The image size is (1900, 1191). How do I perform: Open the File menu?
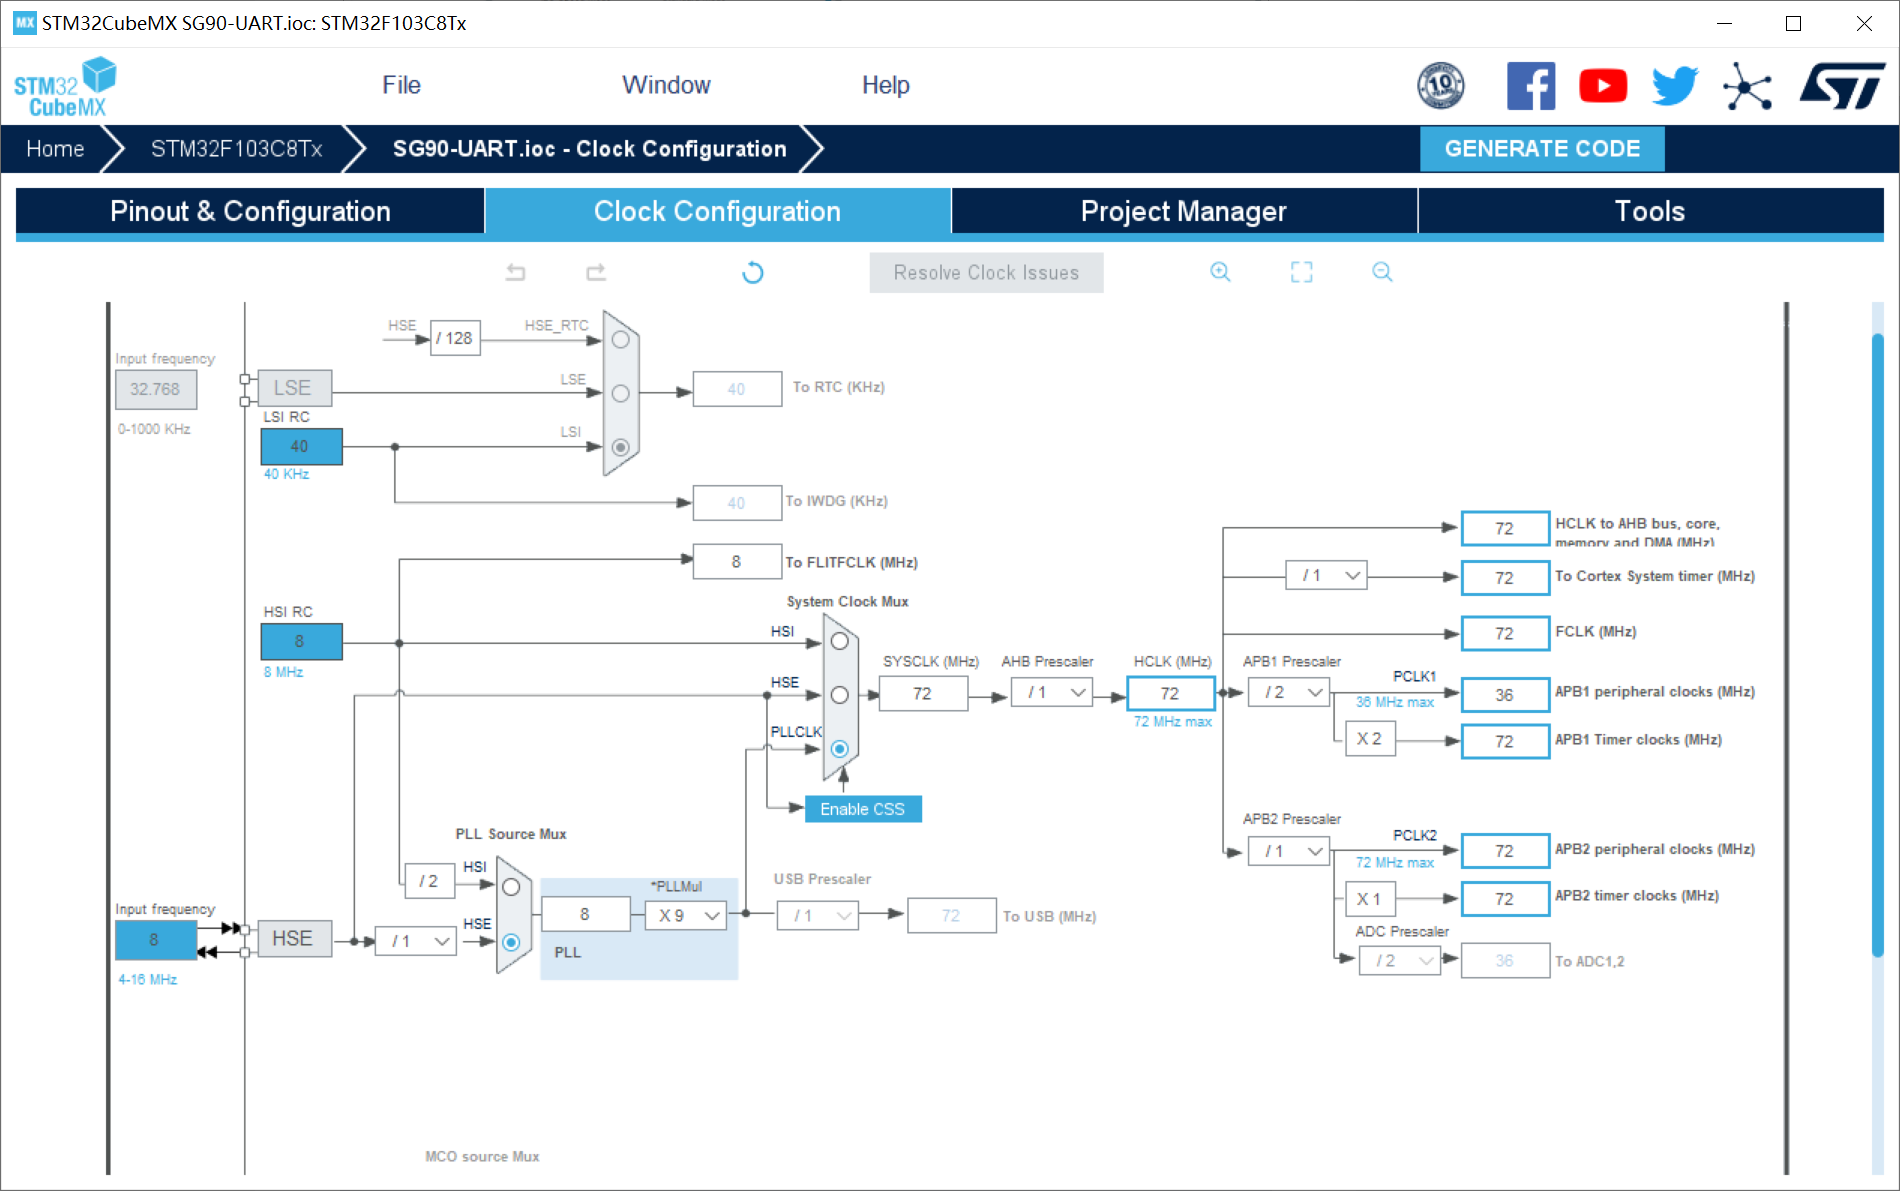coord(401,86)
